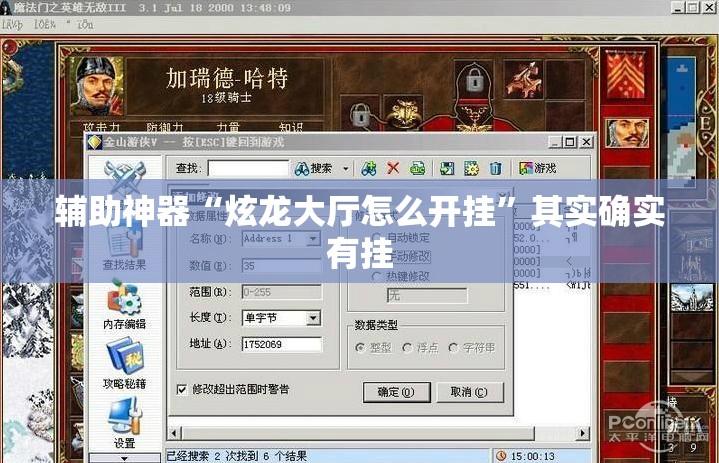
Task: Maximize the 金山游侠V window
Action: 570,142
